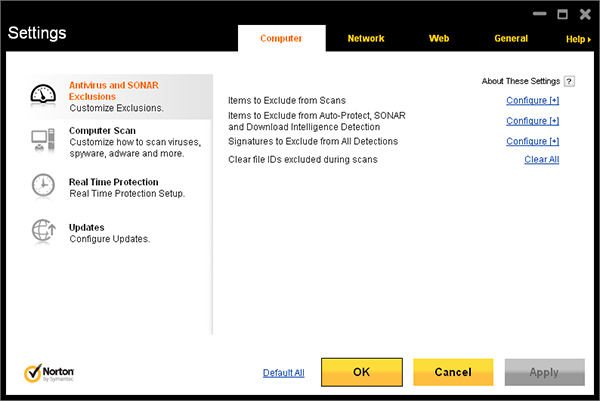This screenshot has height=401, width=600.
Task: Click 'Items to Exclude from Scans' text
Action: [287, 100]
